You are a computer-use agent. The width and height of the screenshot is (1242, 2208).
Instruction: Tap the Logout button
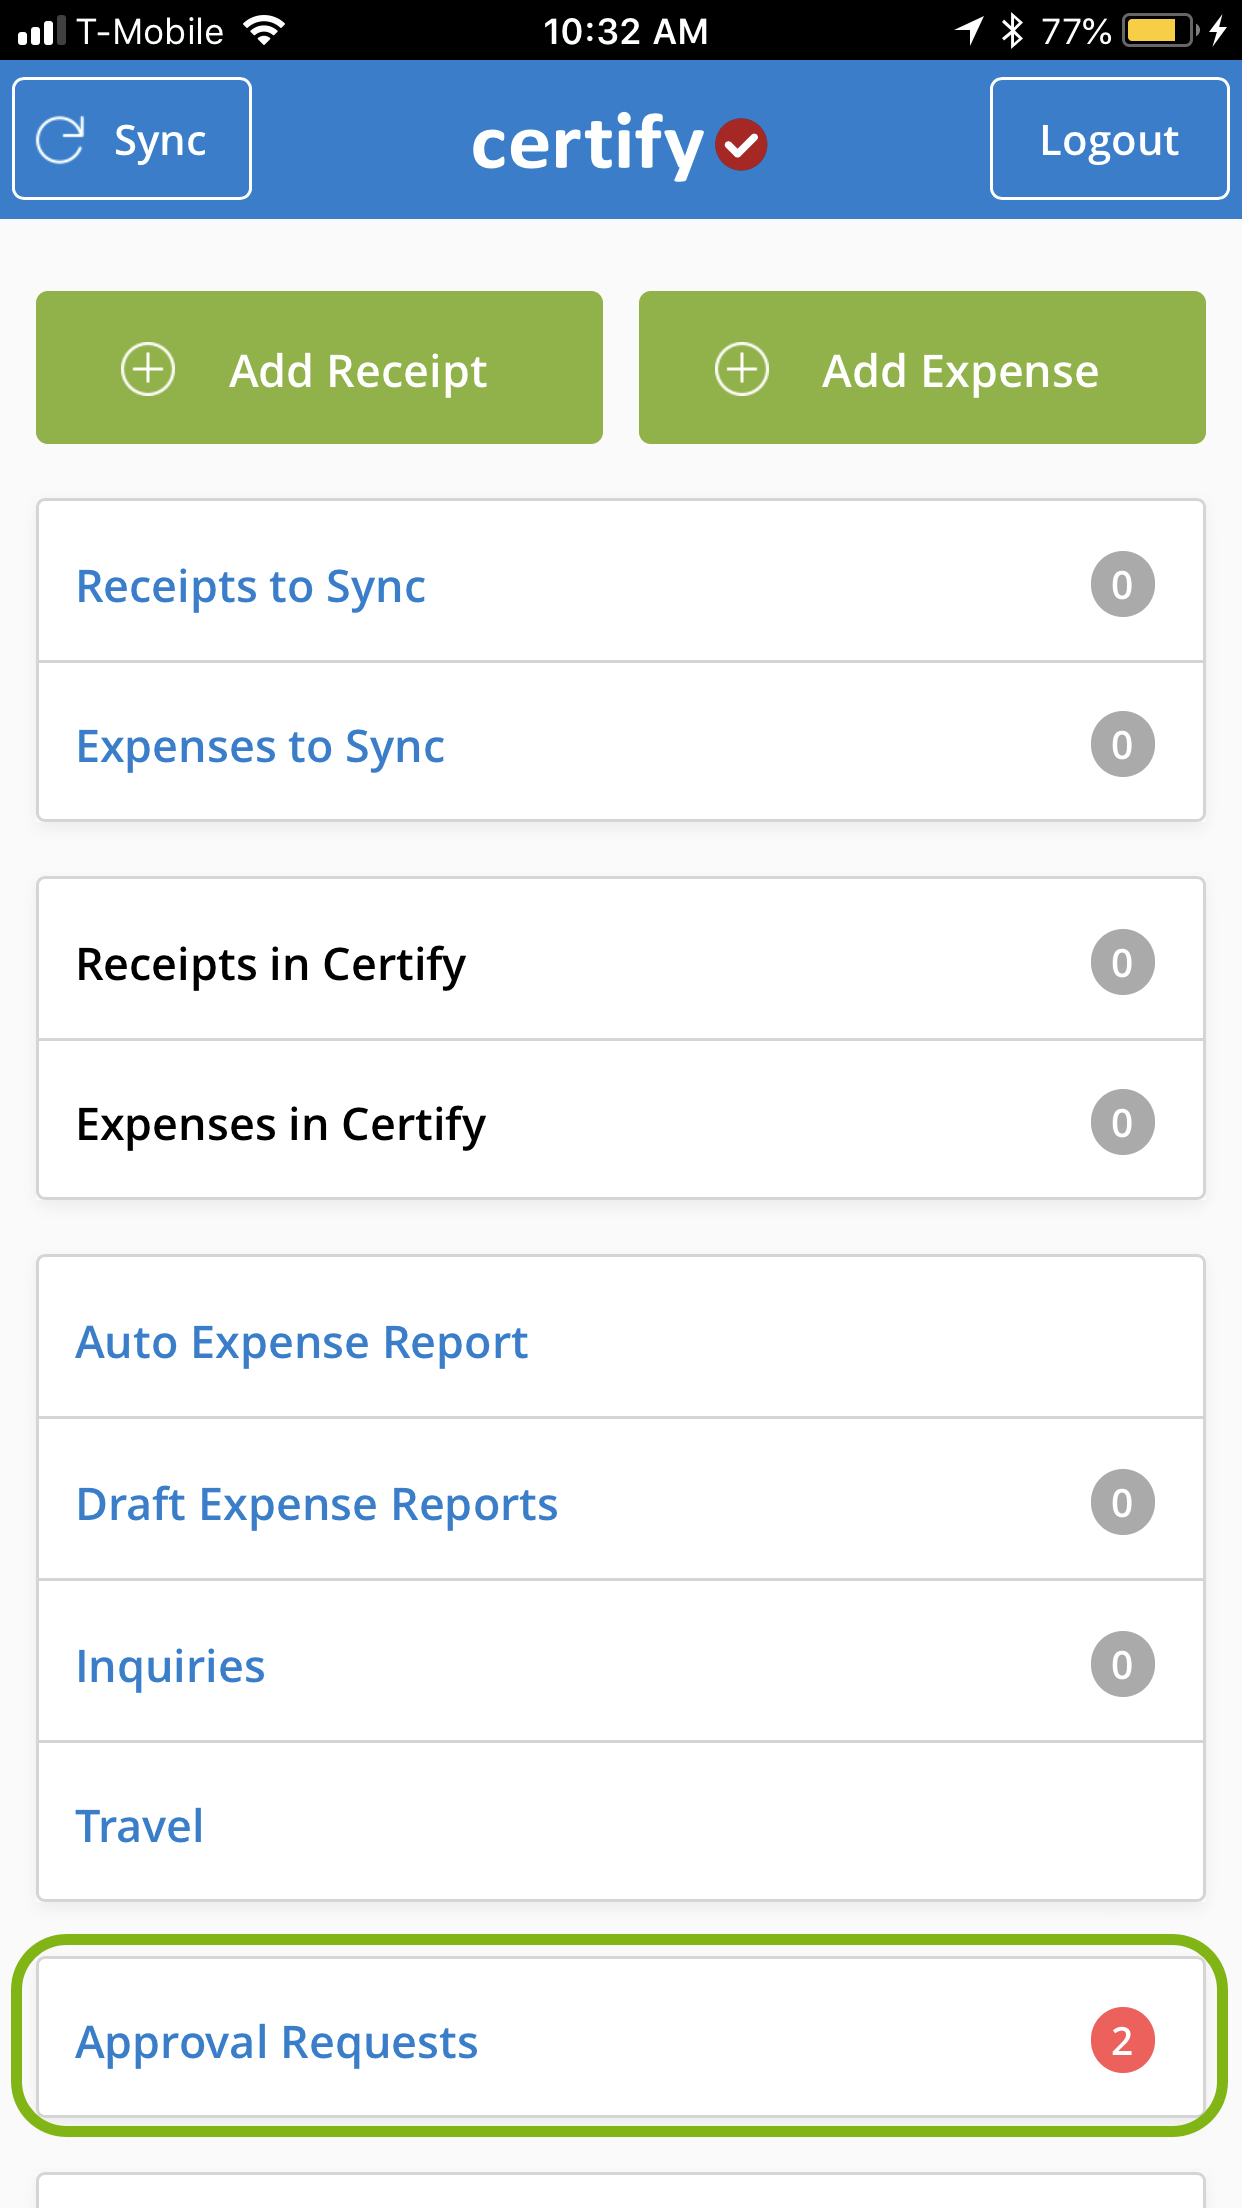1109,139
